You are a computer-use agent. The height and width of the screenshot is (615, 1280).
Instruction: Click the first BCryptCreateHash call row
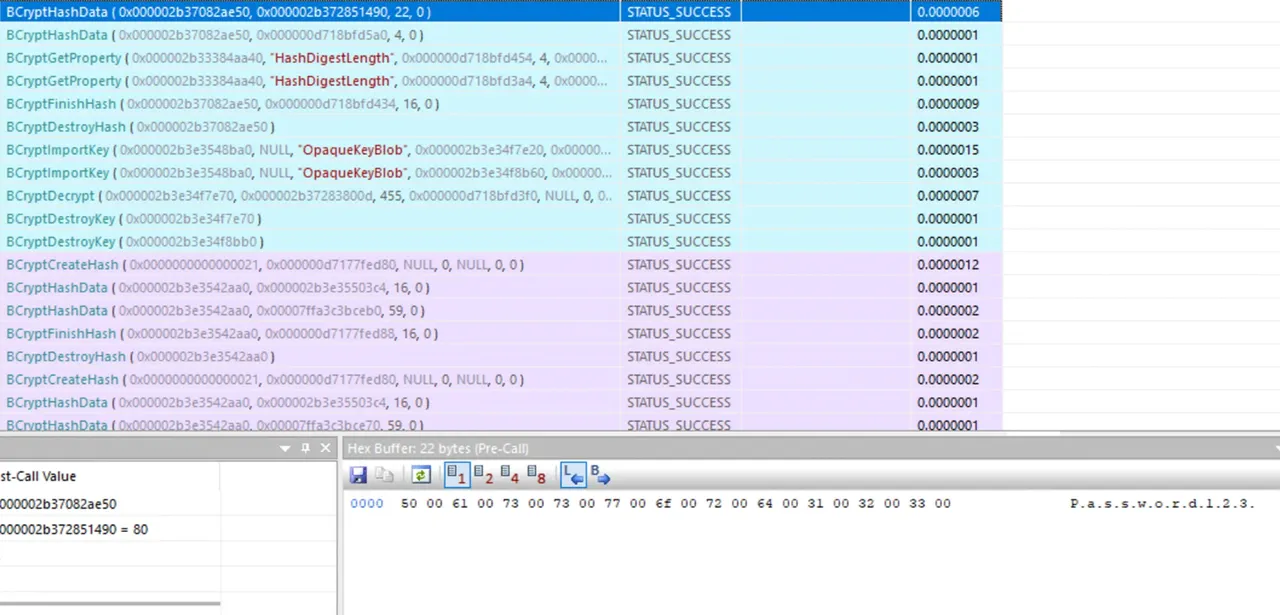coord(501,265)
